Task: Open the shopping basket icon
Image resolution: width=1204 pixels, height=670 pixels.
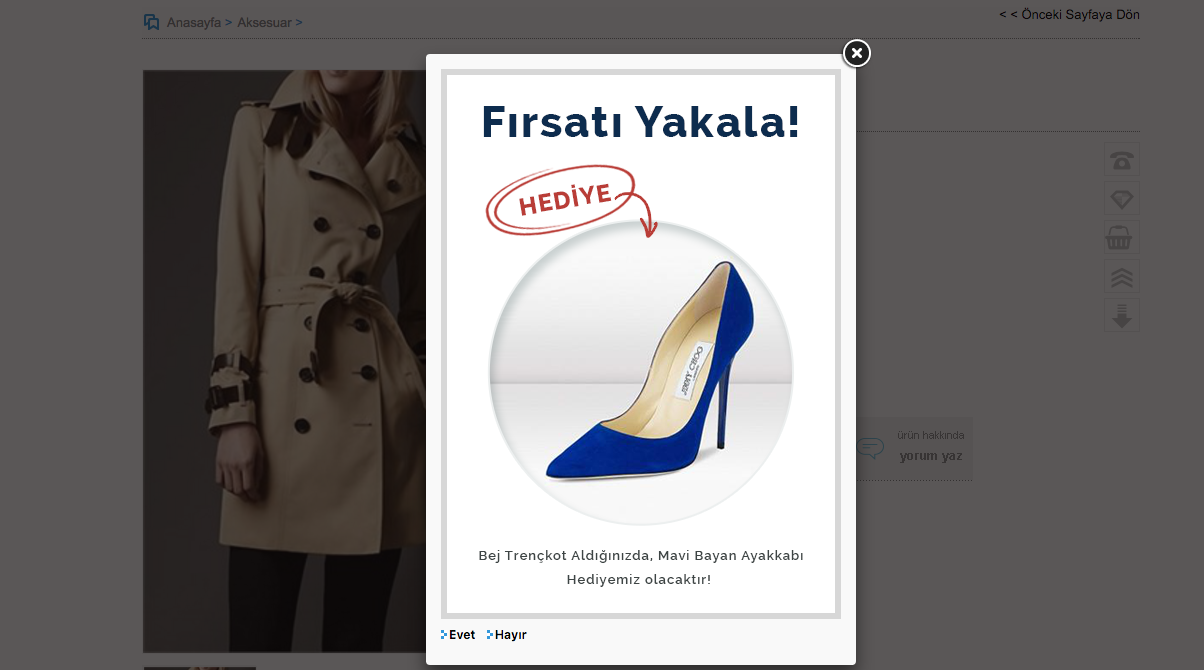Action: coord(1122,238)
